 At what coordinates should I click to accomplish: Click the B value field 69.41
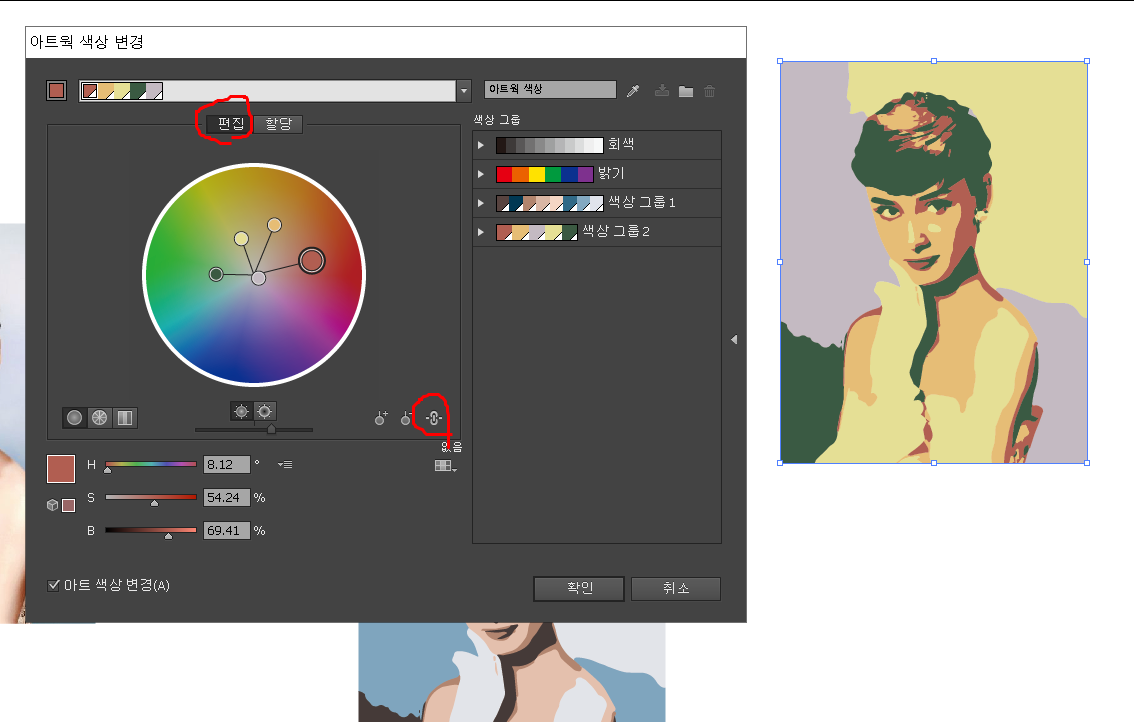(x=226, y=530)
